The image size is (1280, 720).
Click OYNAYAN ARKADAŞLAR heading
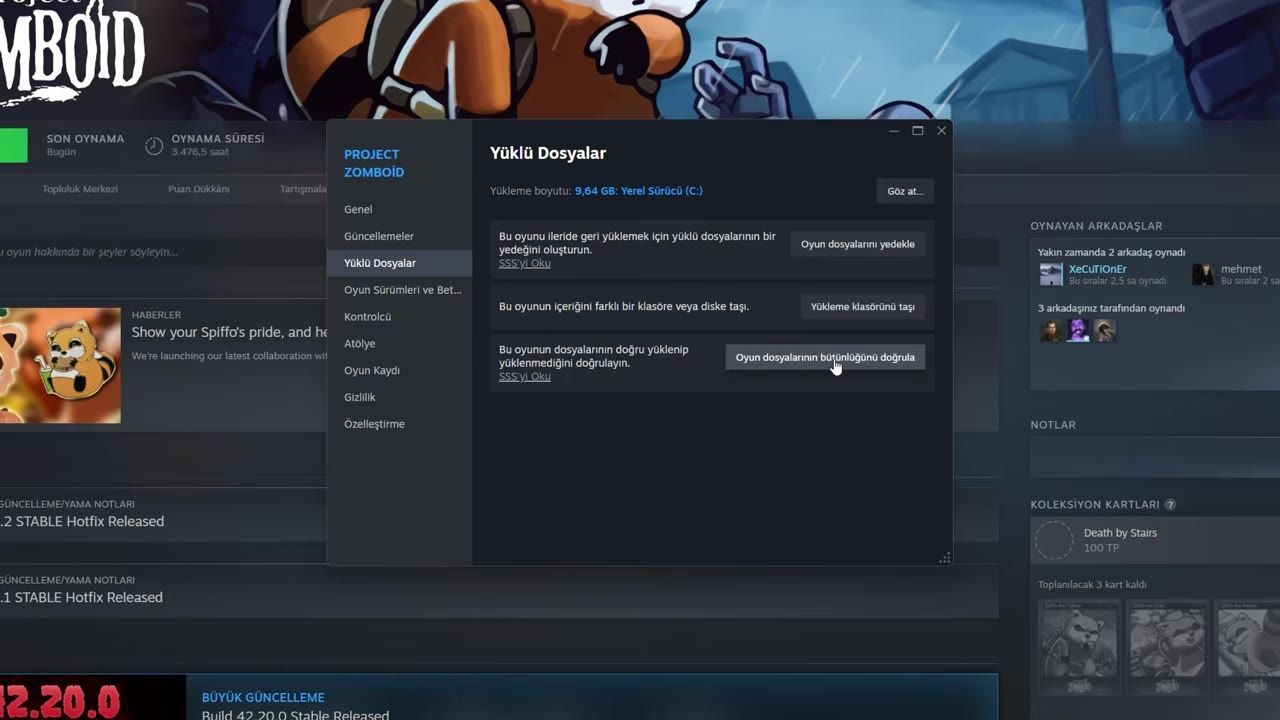point(1096,226)
